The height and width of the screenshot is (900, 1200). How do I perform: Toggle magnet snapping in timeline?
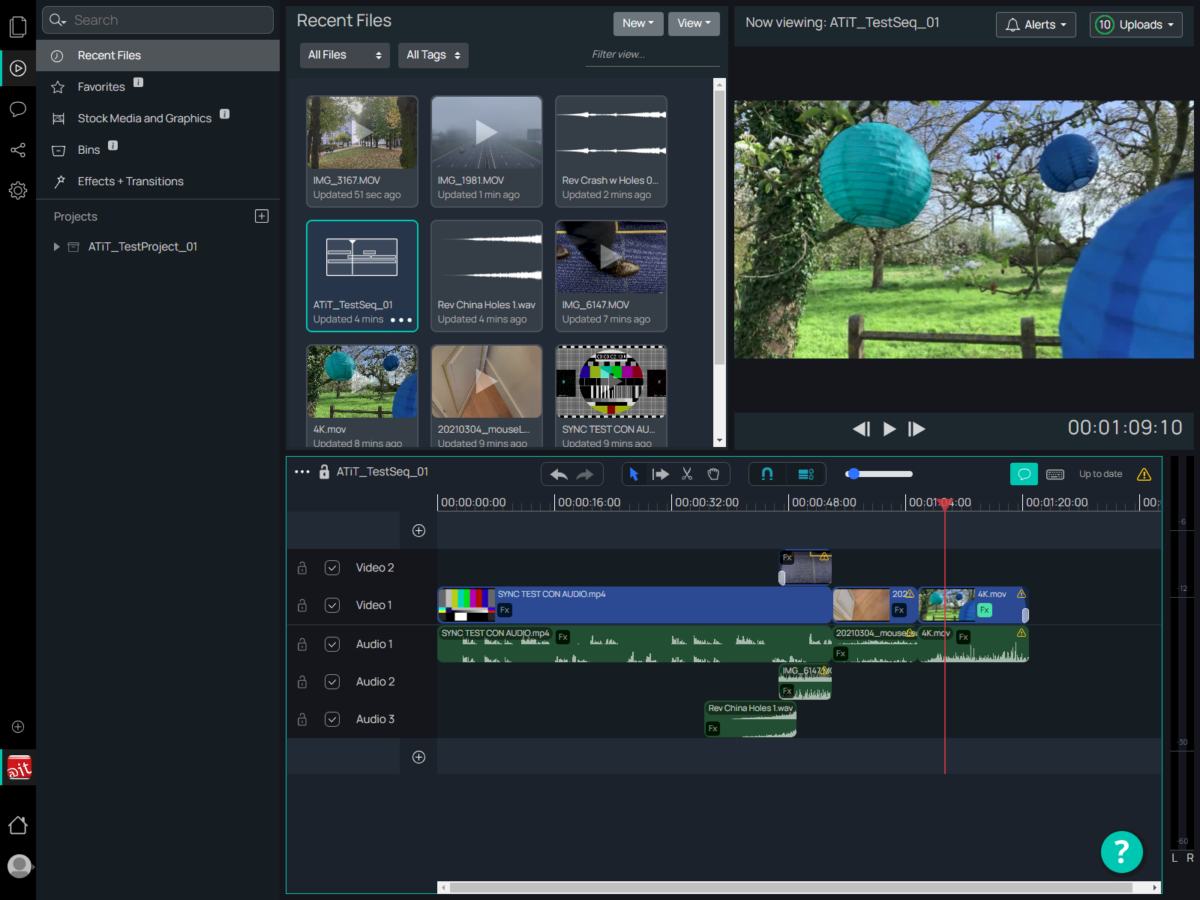click(x=767, y=474)
